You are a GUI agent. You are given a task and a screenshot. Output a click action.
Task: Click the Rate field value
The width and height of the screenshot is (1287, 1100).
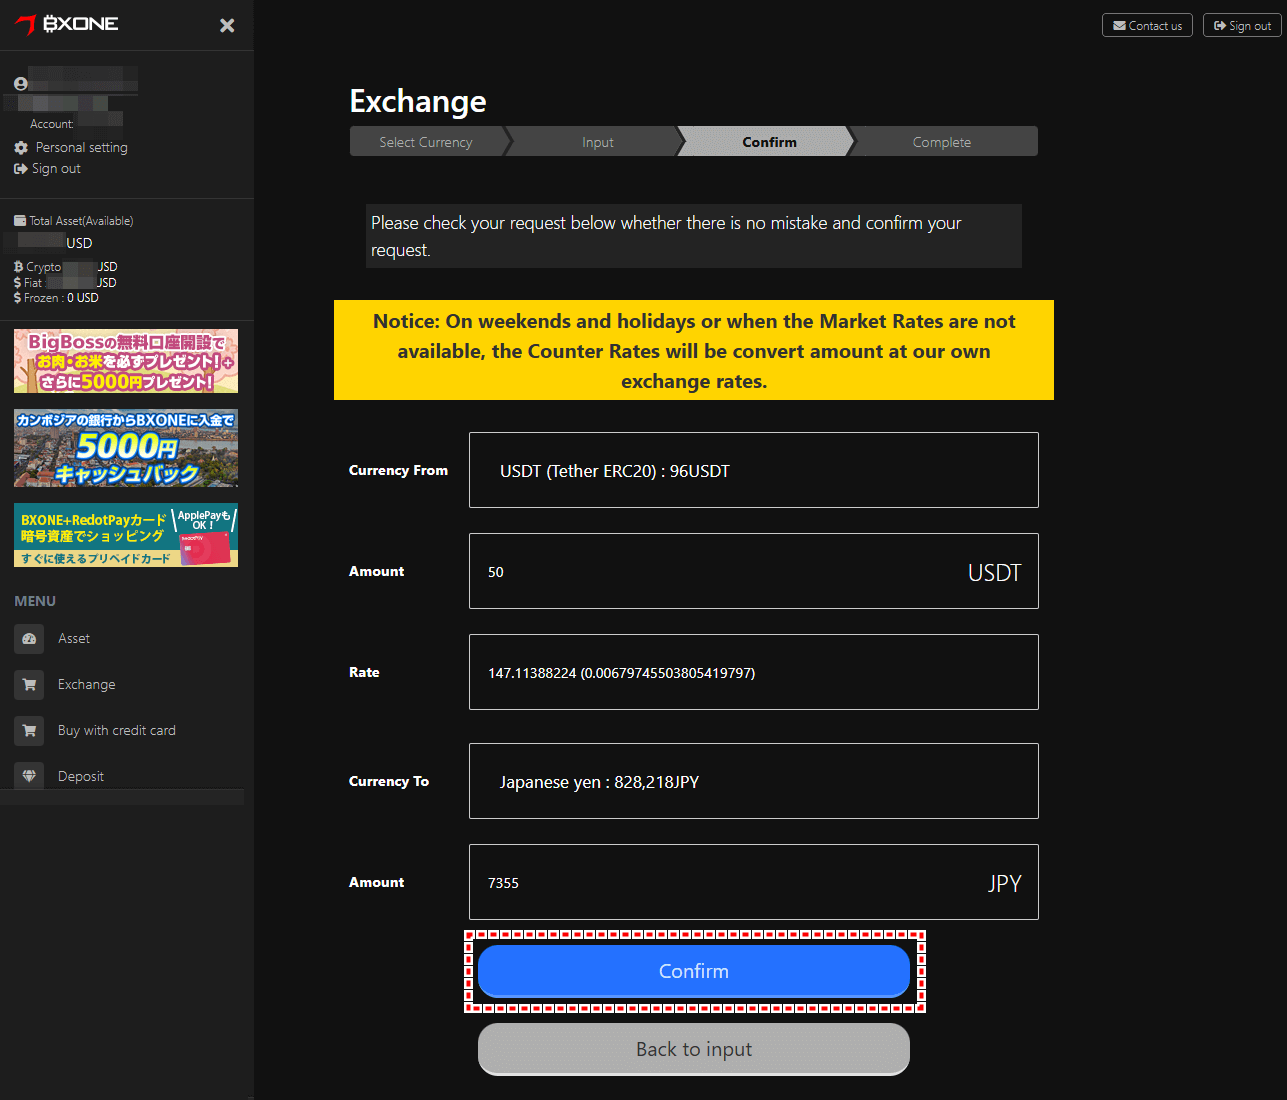[x=754, y=672]
